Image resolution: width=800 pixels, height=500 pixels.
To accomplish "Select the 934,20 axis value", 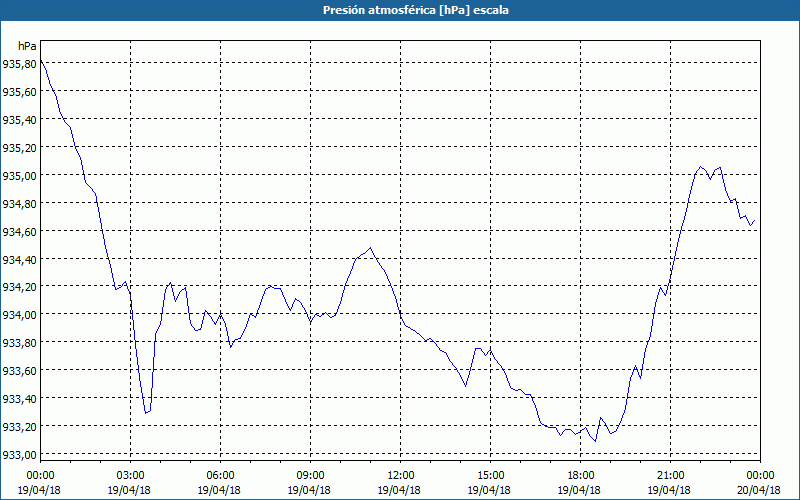I will point(19,287).
